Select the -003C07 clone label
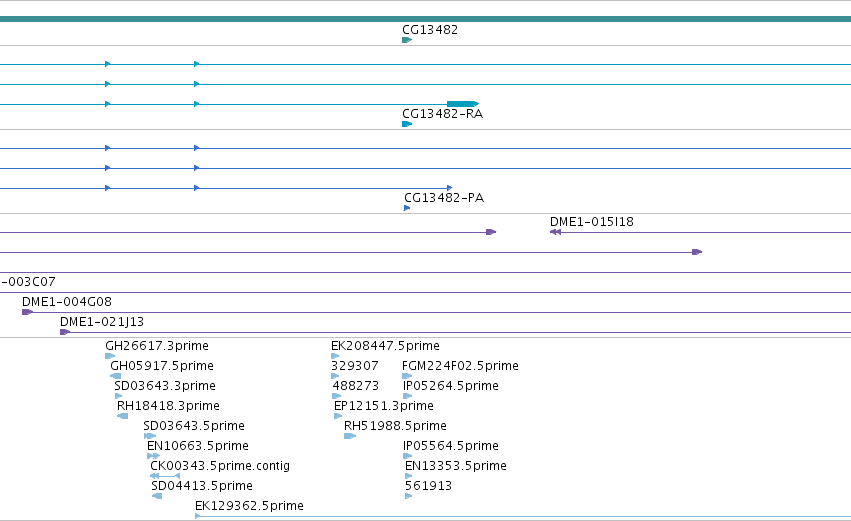 point(28,282)
